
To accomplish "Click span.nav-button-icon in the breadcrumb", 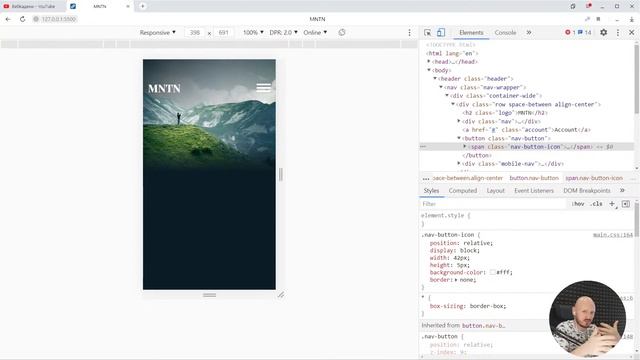I will [594, 178].
